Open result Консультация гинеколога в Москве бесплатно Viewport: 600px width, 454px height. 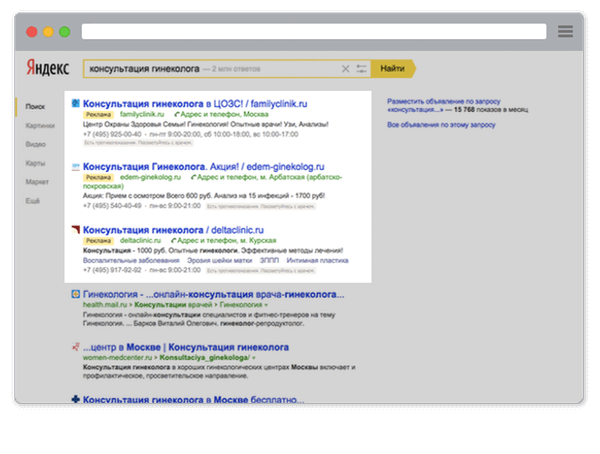(x=194, y=400)
